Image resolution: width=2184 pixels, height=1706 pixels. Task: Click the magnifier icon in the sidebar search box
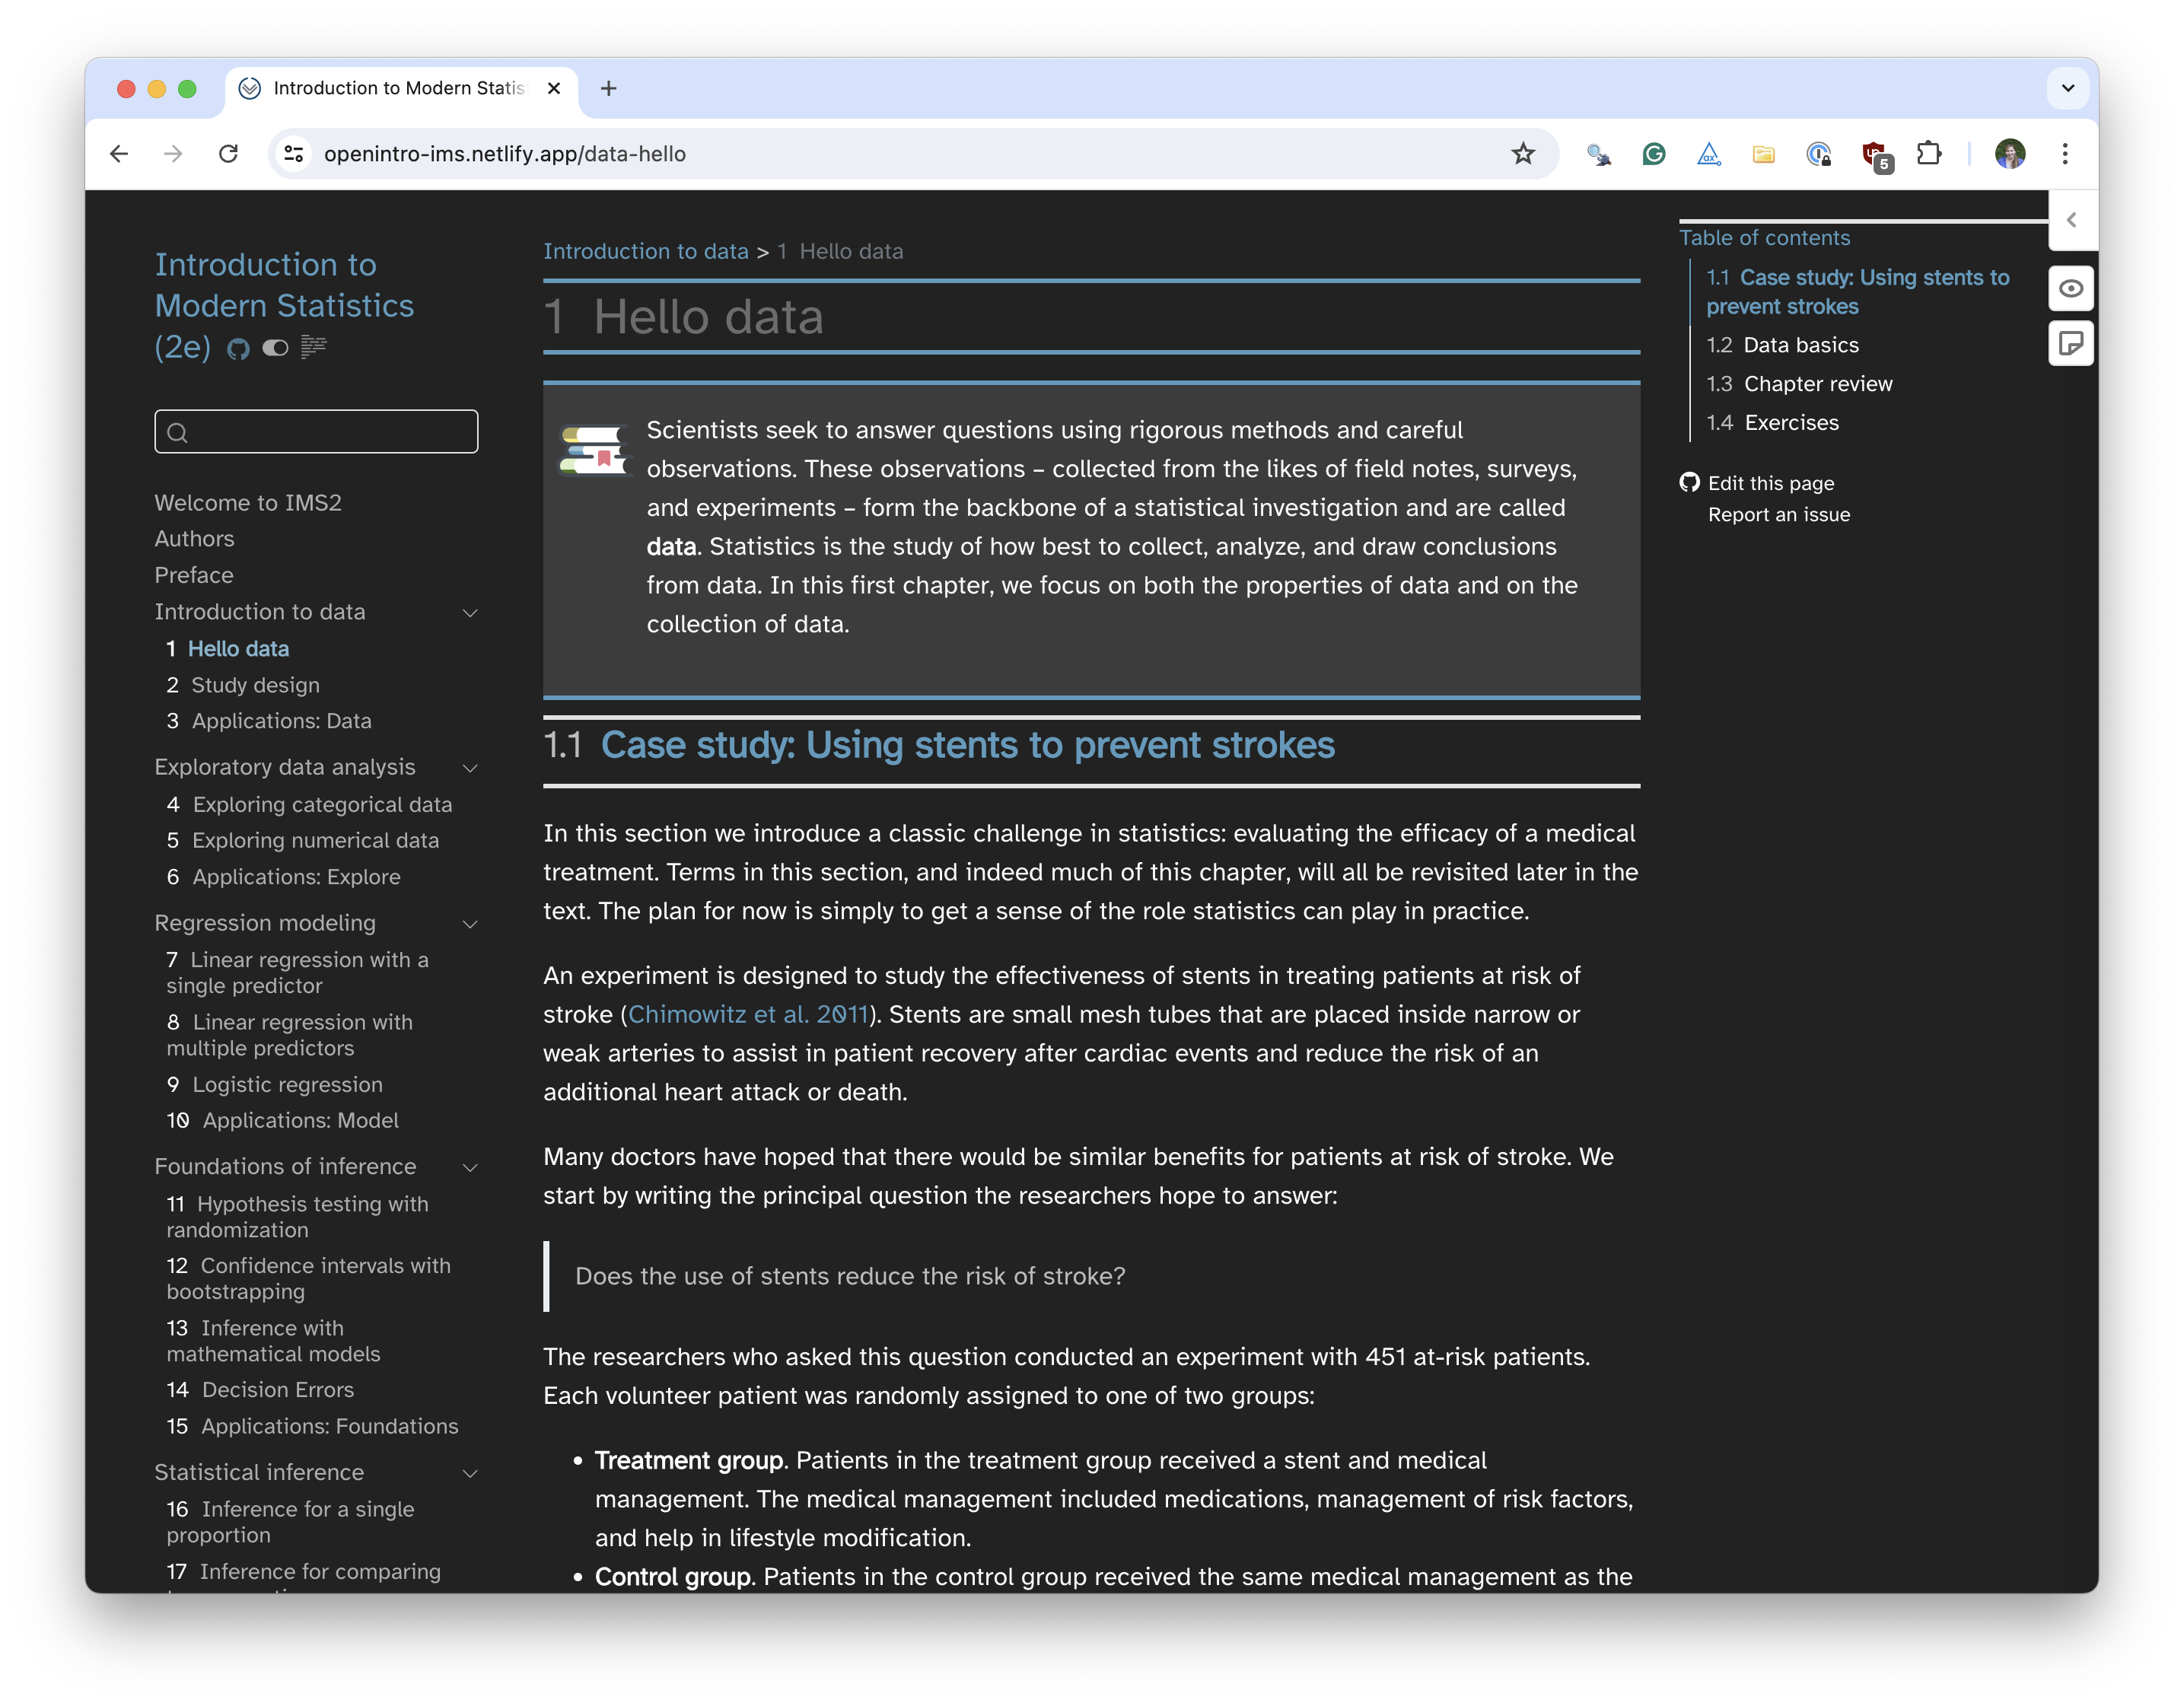point(178,432)
